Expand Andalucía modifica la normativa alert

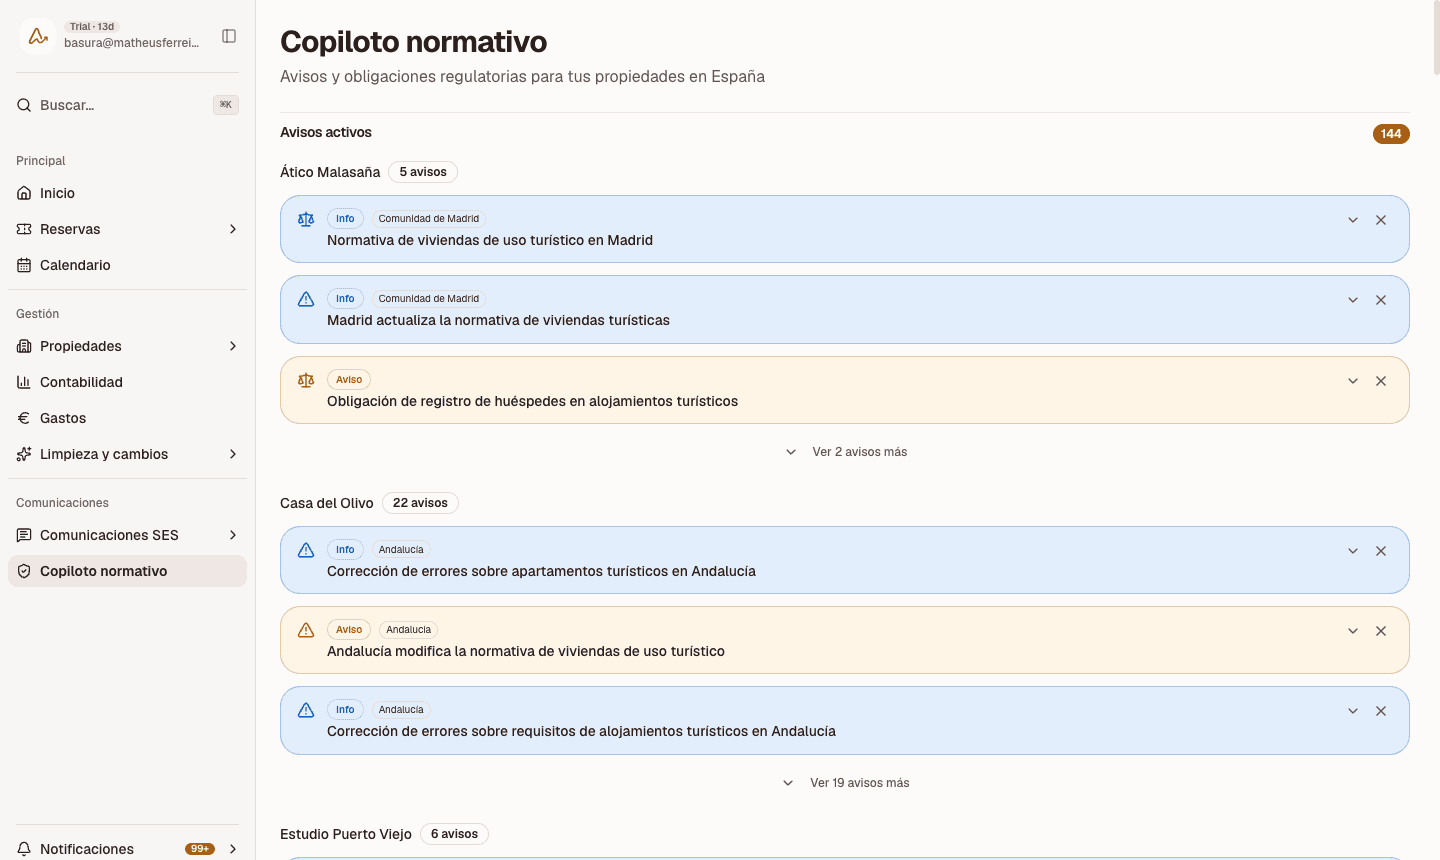tap(1353, 631)
